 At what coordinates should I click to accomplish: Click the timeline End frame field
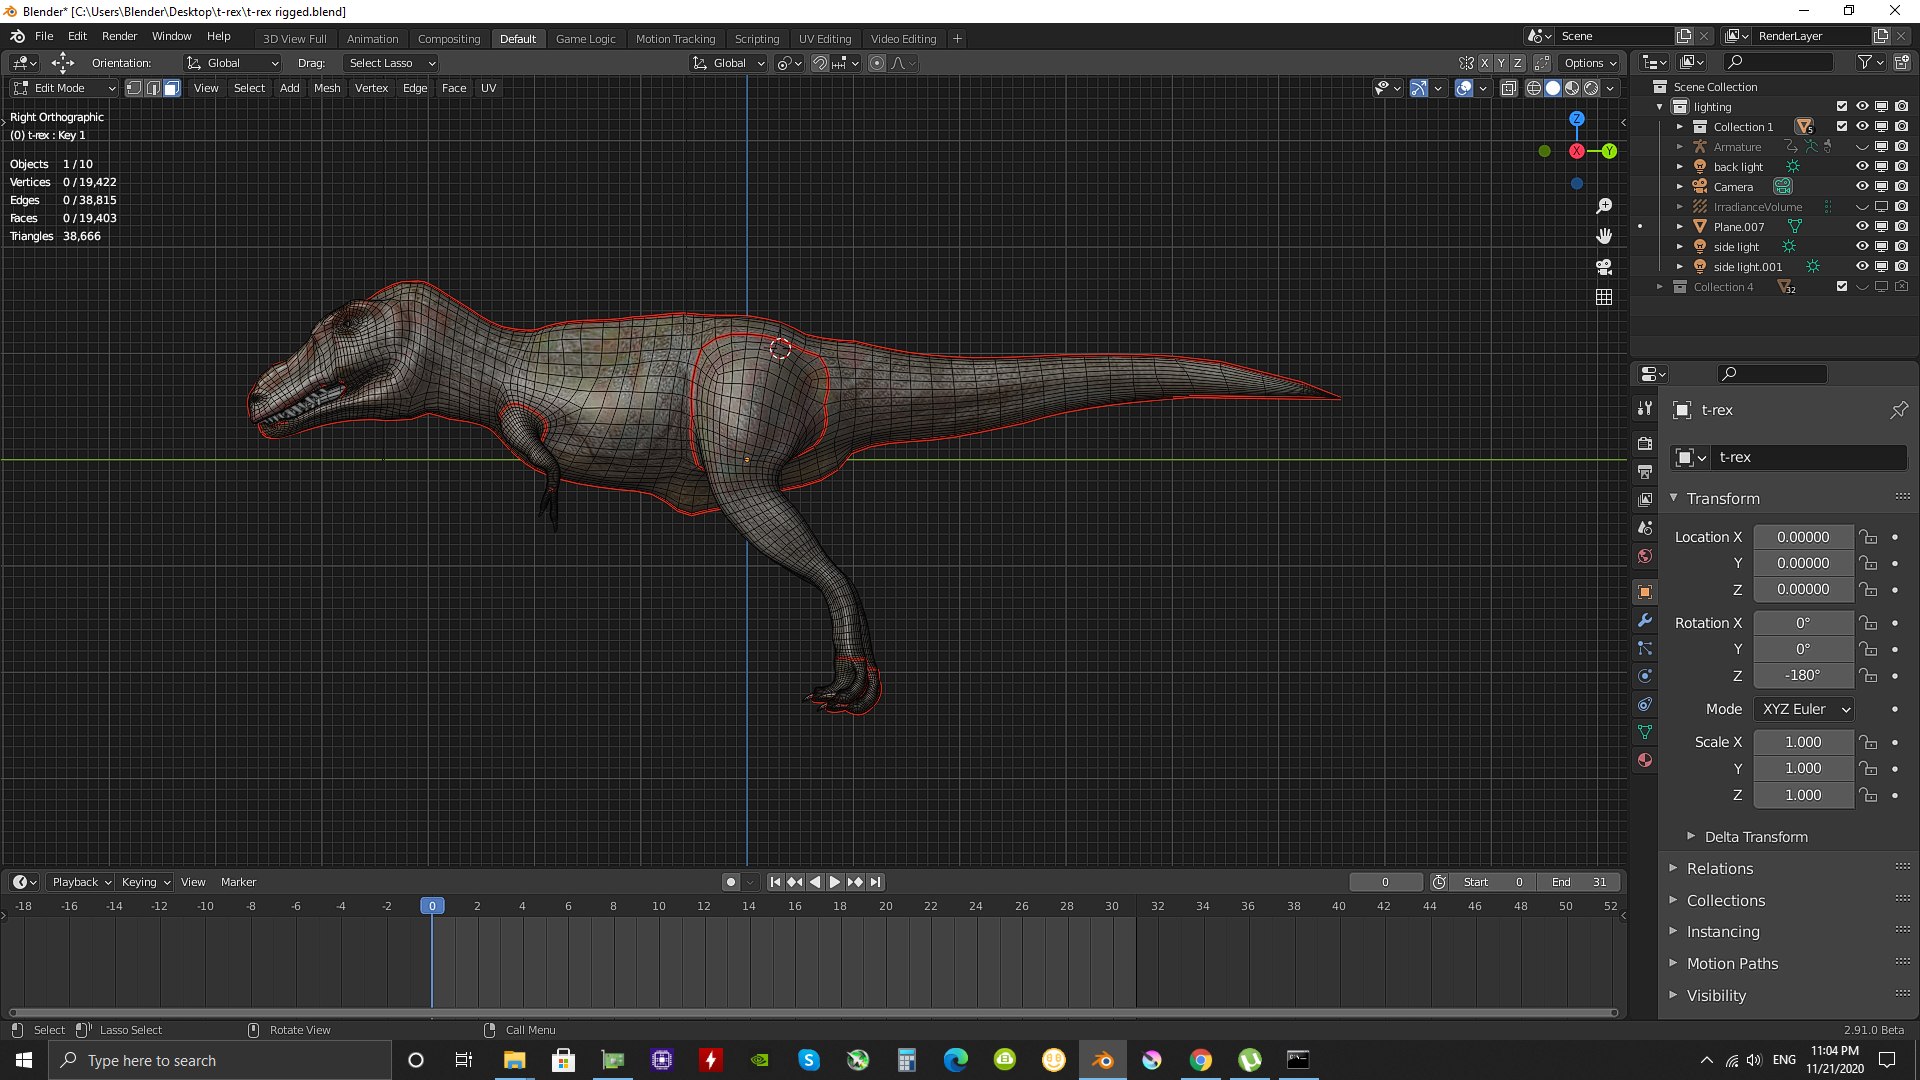coord(1579,882)
